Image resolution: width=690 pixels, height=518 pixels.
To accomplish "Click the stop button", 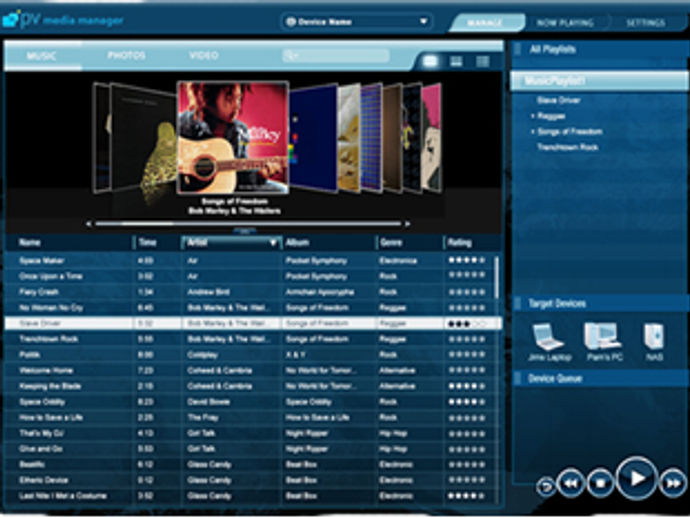I will pos(600,483).
